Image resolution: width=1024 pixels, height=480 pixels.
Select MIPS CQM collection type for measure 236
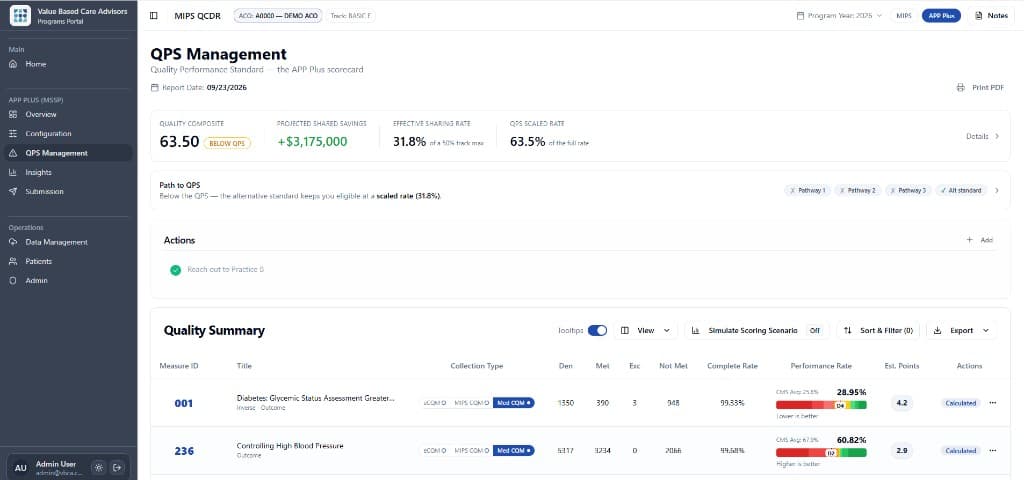[x=470, y=451]
